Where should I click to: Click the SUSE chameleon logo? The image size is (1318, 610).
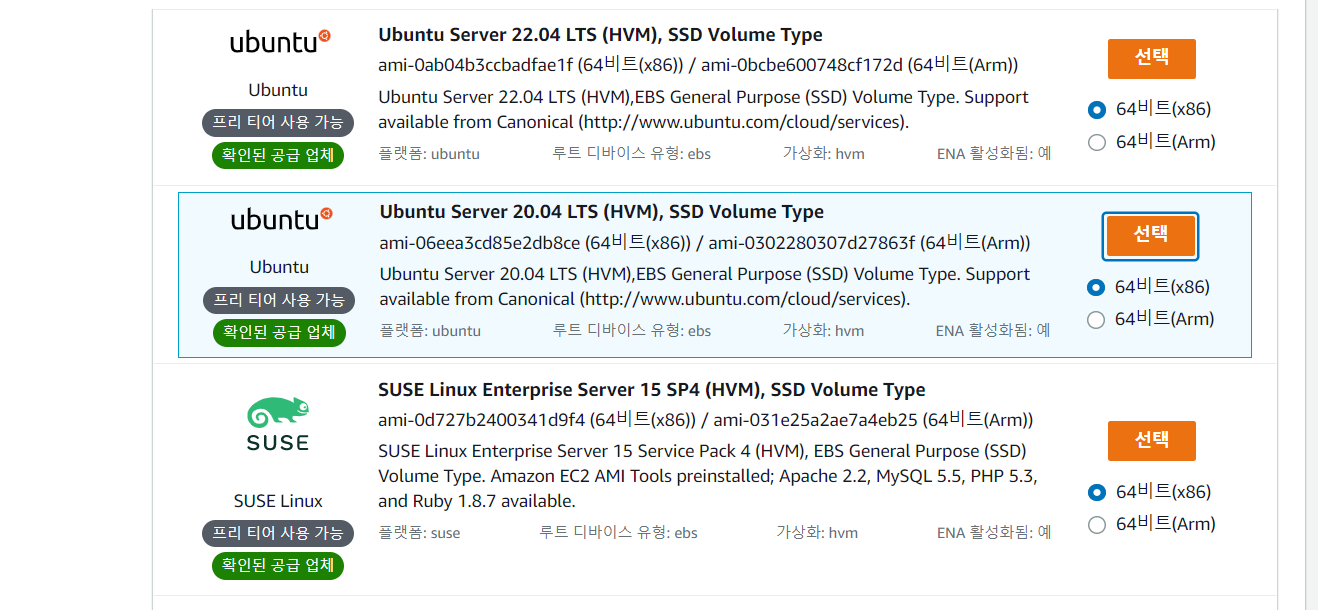(278, 425)
